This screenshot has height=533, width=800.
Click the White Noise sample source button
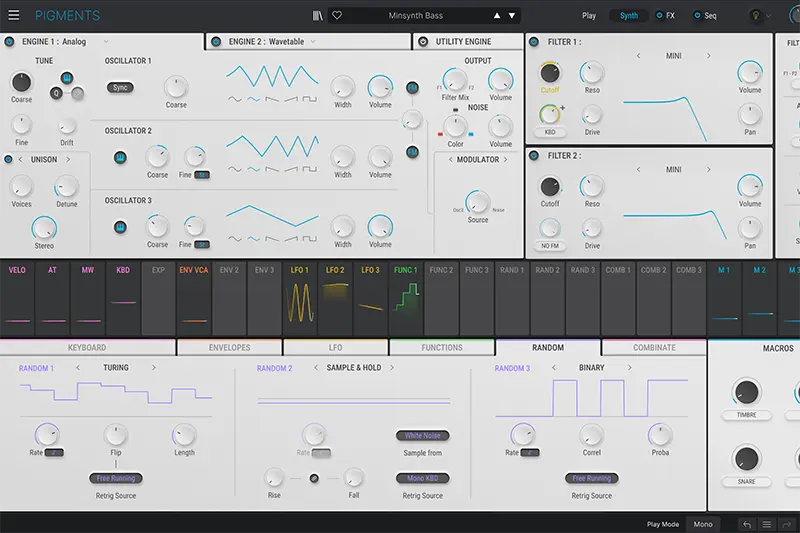tap(421, 436)
